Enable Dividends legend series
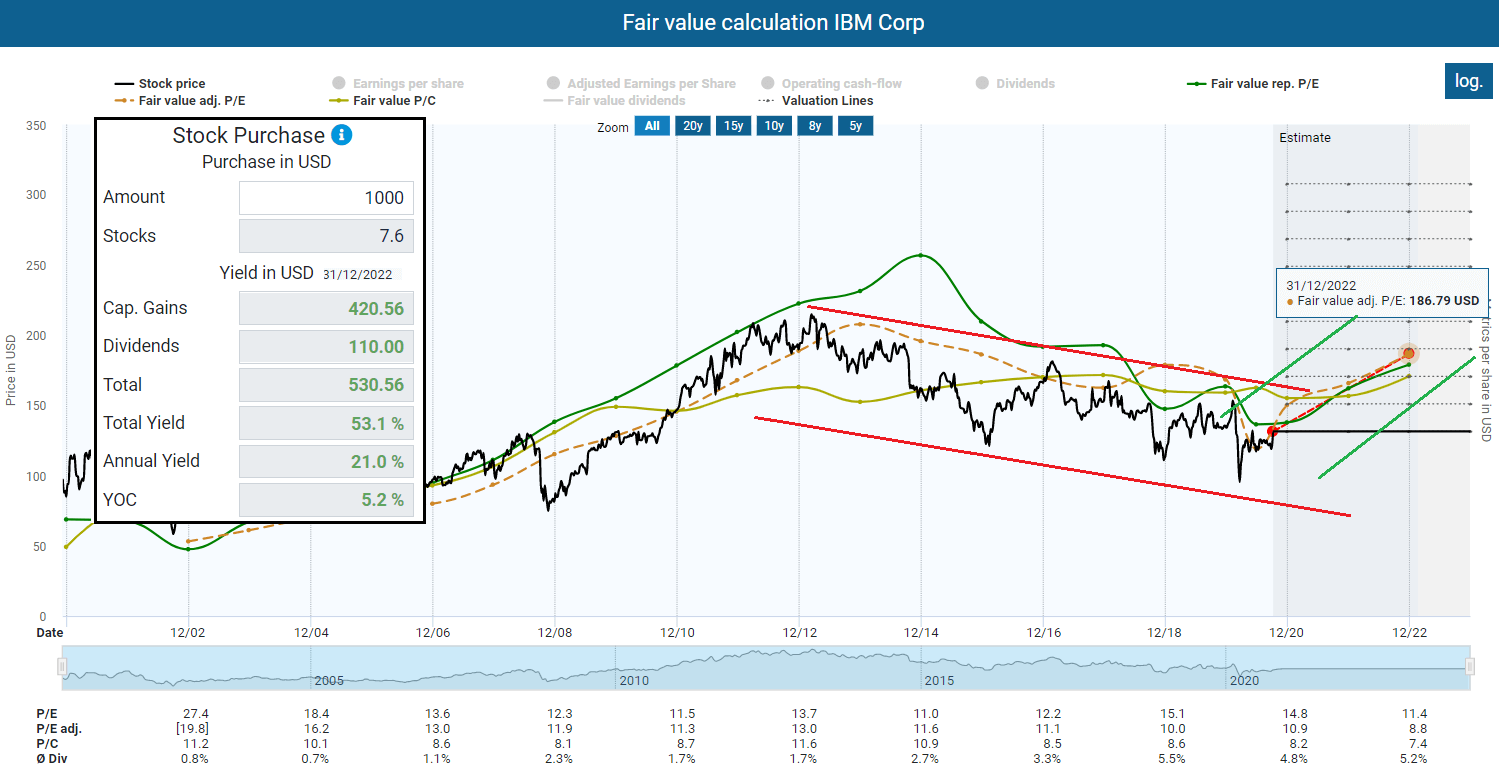 1015,84
